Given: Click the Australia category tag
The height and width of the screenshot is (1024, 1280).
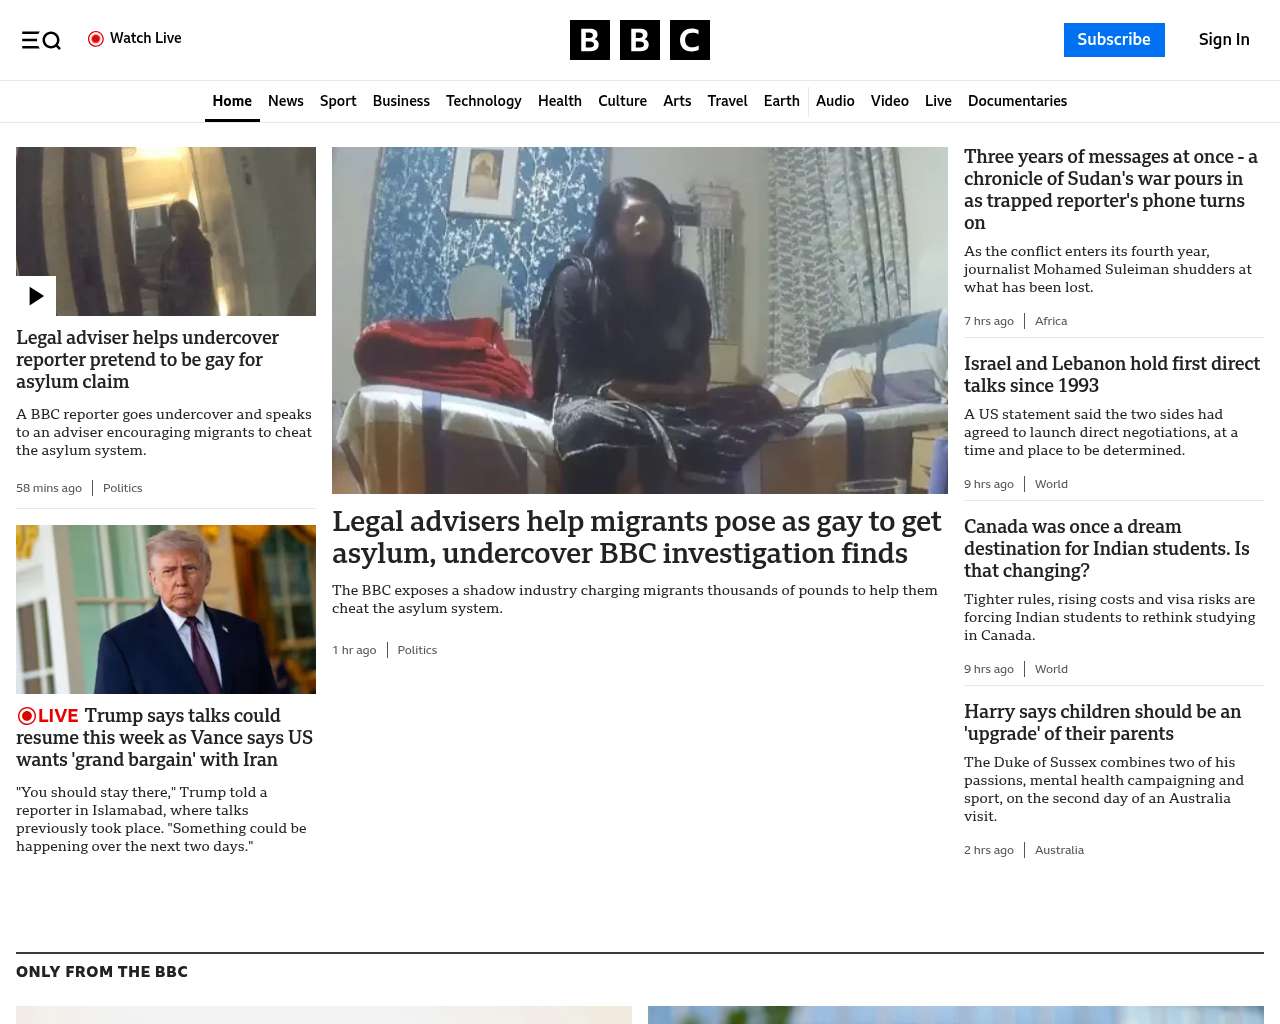Looking at the screenshot, I should [x=1059, y=850].
